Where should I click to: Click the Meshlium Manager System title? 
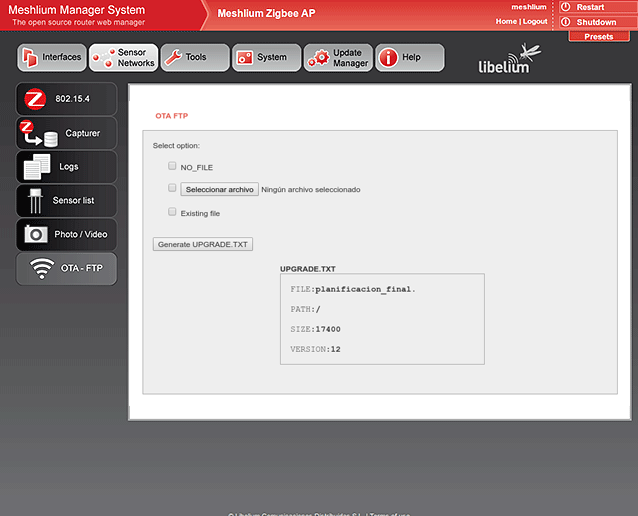[x=76, y=10]
